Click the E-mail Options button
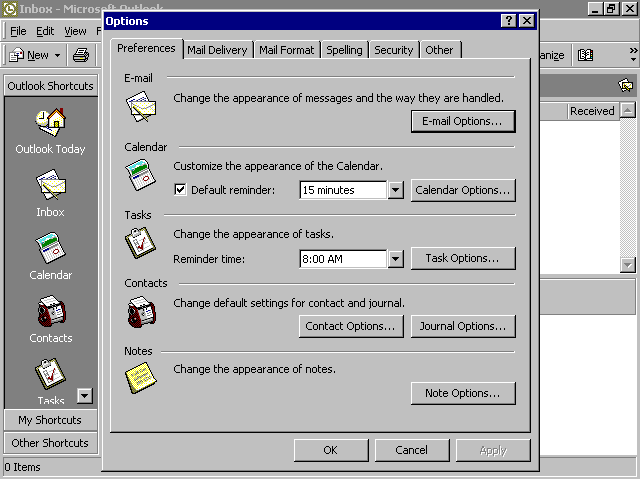This screenshot has width=640, height=480. pyautogui.click(x=463, y=121)
